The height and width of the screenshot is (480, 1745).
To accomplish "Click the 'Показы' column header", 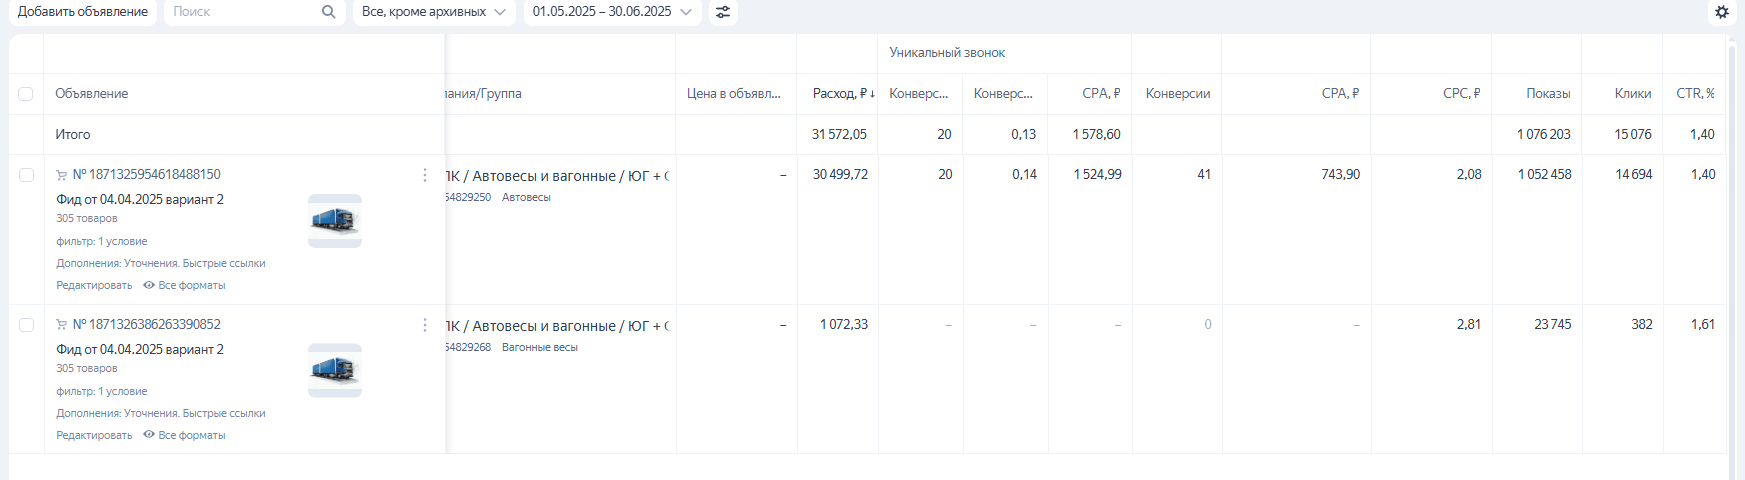I will [1547, 93].
